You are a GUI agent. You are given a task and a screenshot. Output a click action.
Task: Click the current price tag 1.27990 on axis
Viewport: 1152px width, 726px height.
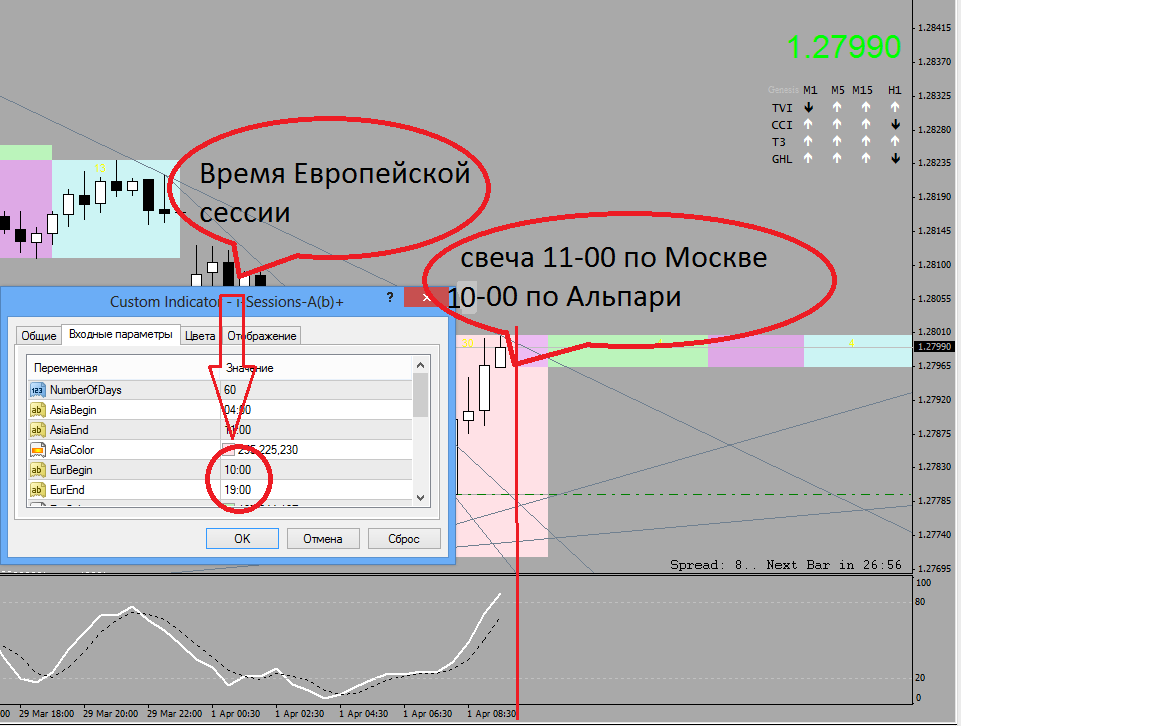(x=933, y=346)
